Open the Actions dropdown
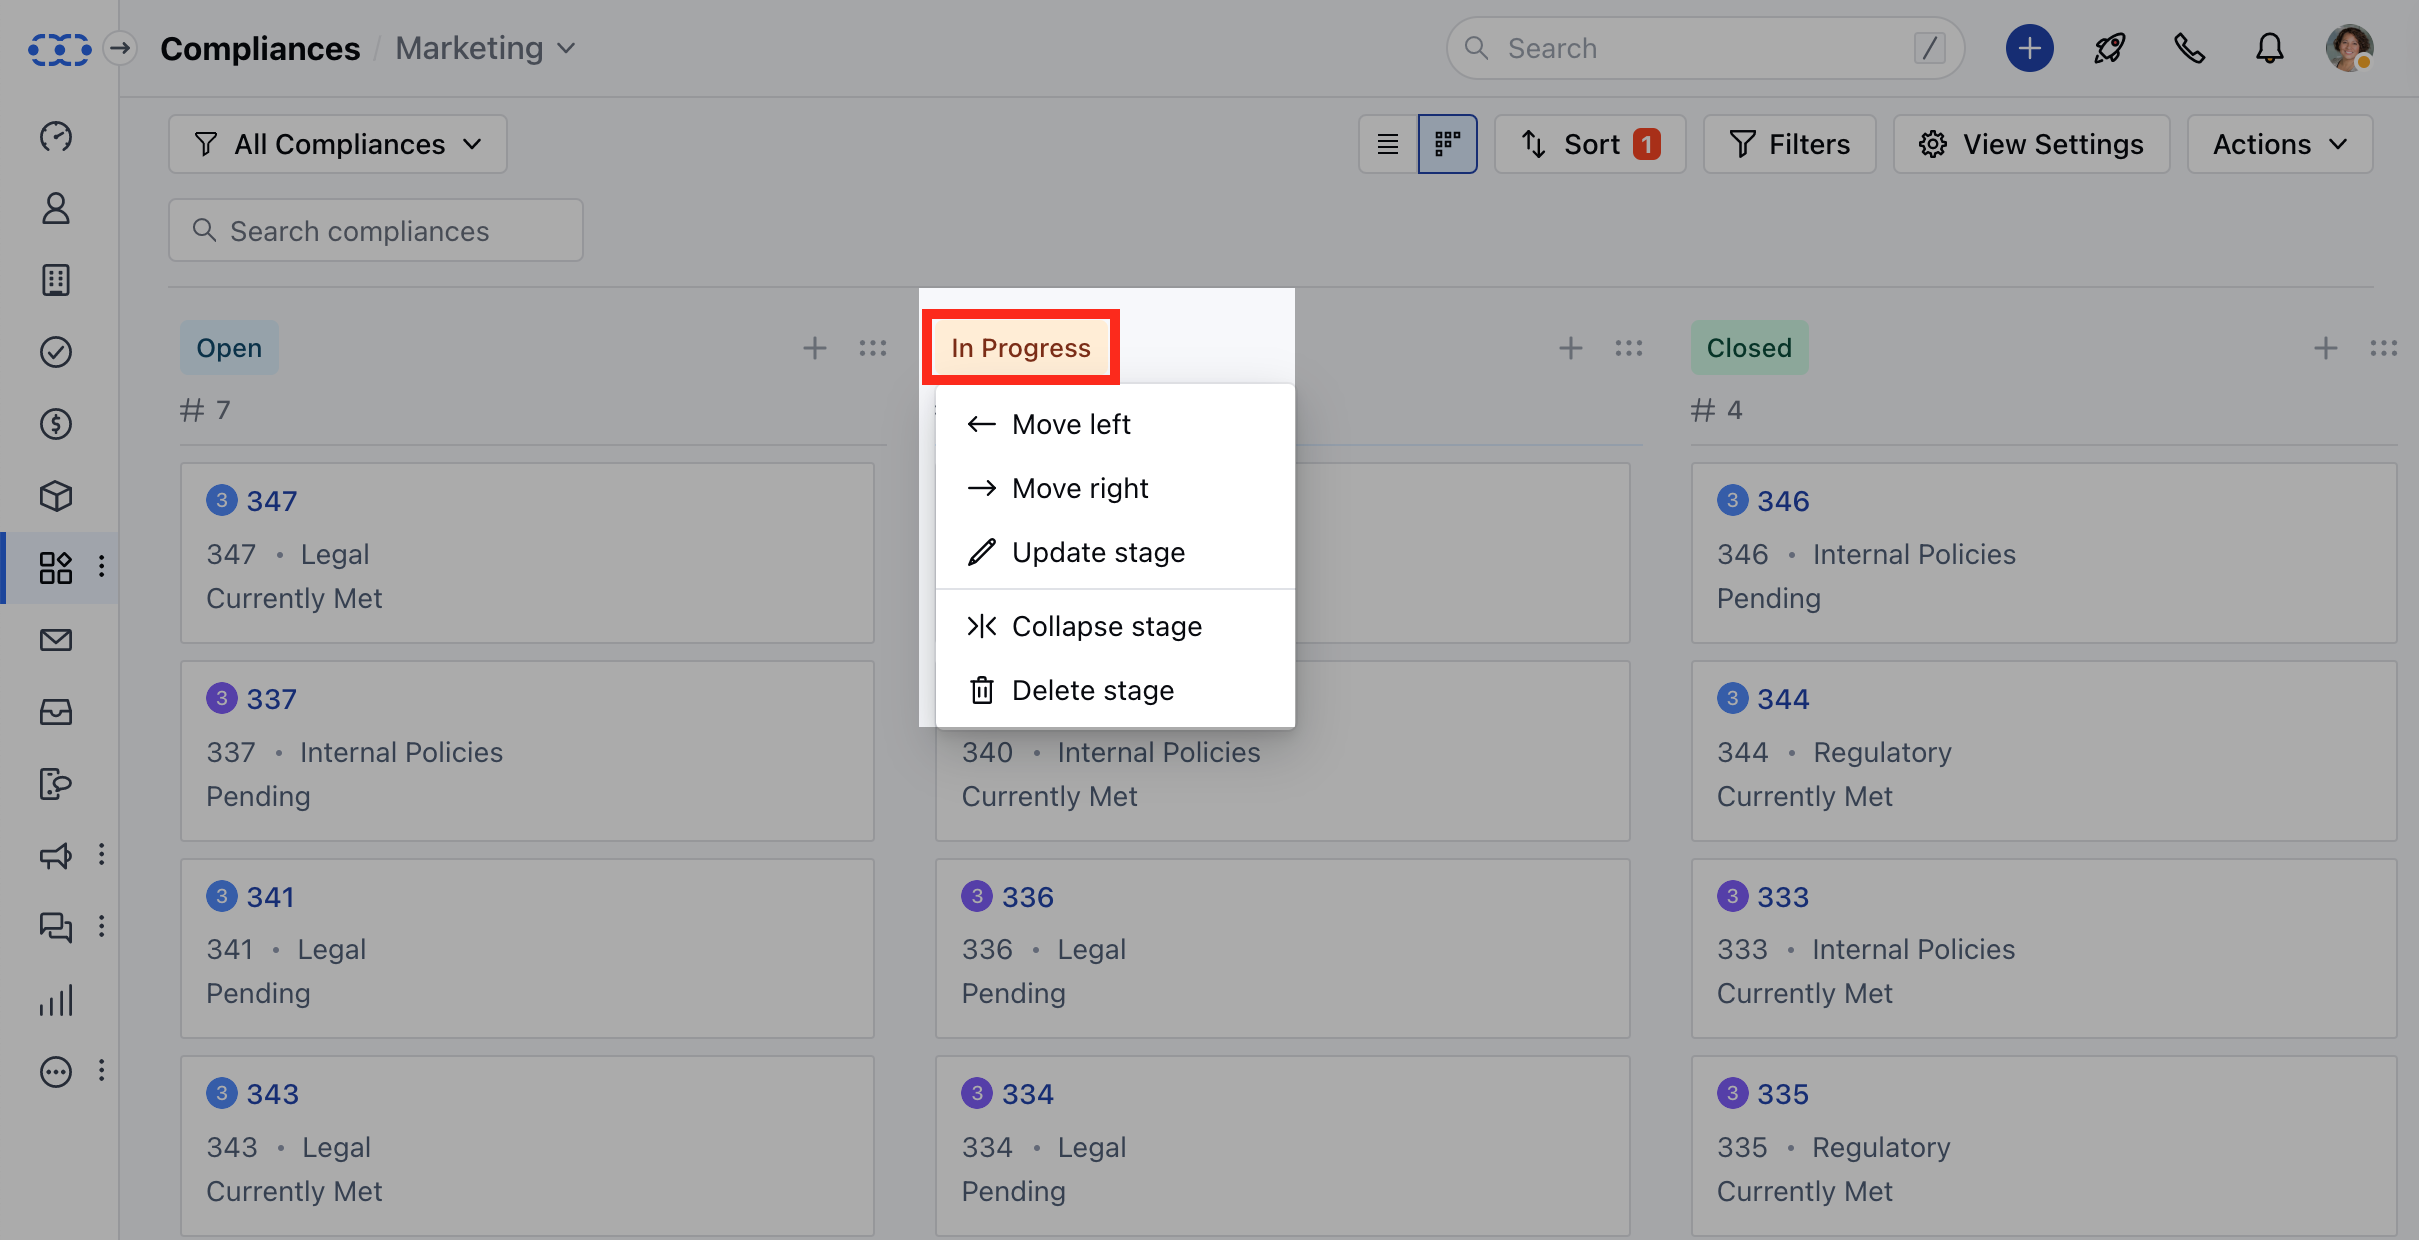 [x=2280, y=144]
